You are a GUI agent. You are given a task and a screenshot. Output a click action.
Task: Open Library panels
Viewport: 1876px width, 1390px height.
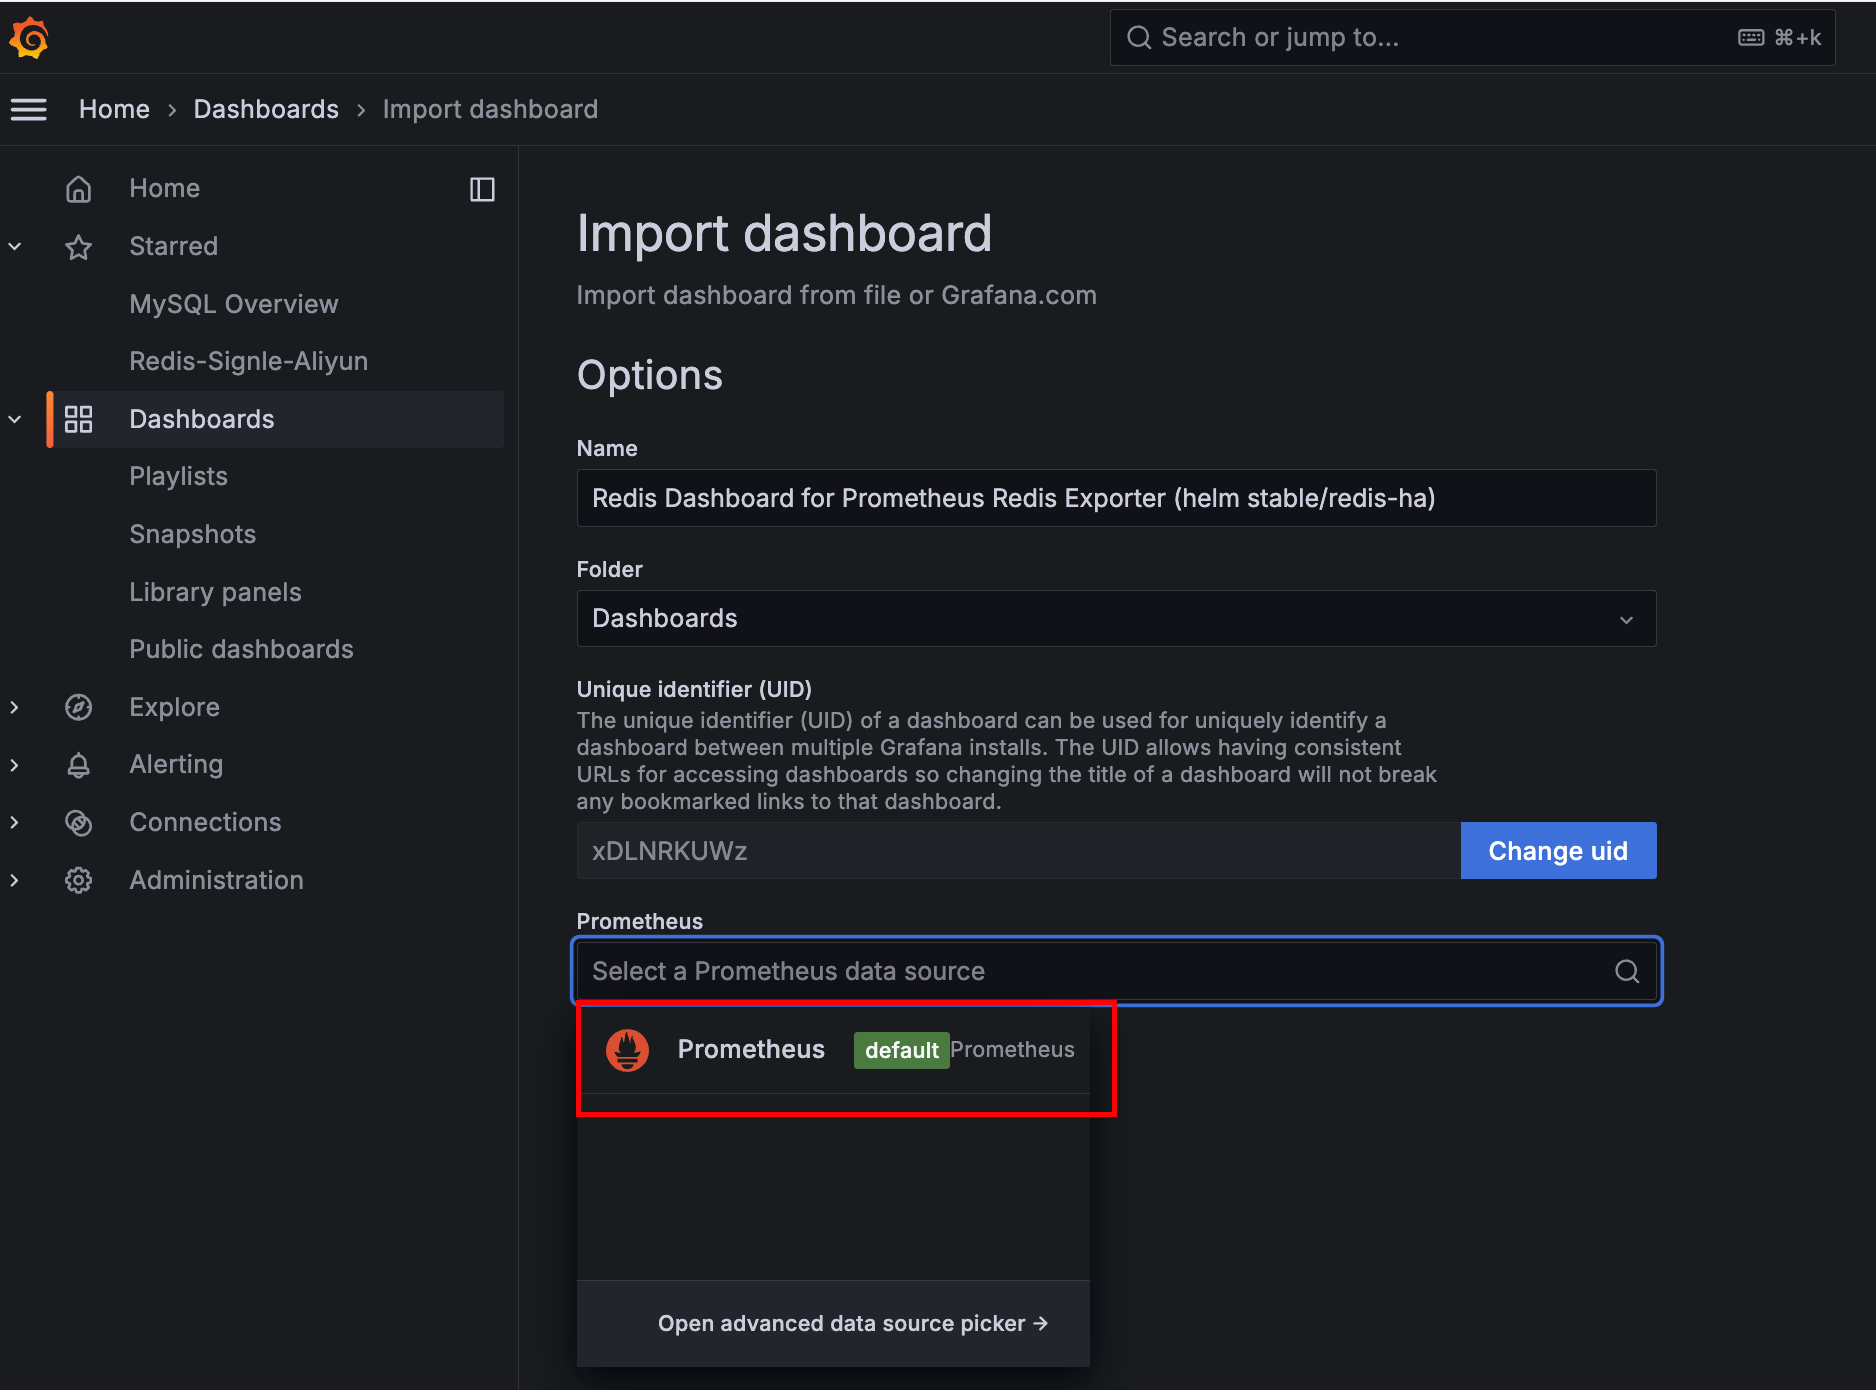point(216,592)
